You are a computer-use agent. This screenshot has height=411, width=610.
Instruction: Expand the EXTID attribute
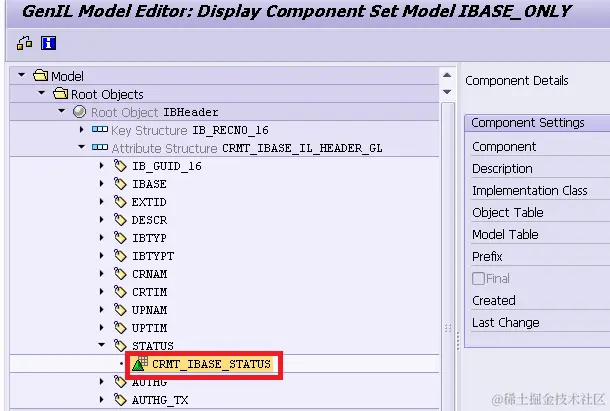(102, 202)
